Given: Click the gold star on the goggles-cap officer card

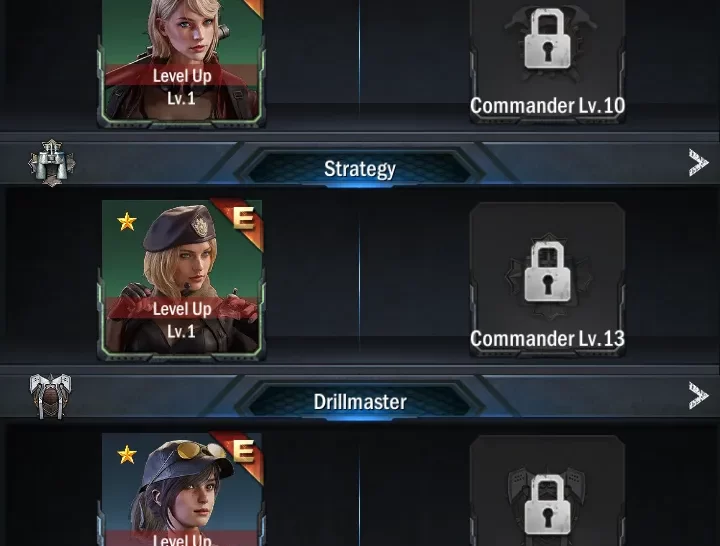Looking at the screenshot, I should (x=127, y=455).
